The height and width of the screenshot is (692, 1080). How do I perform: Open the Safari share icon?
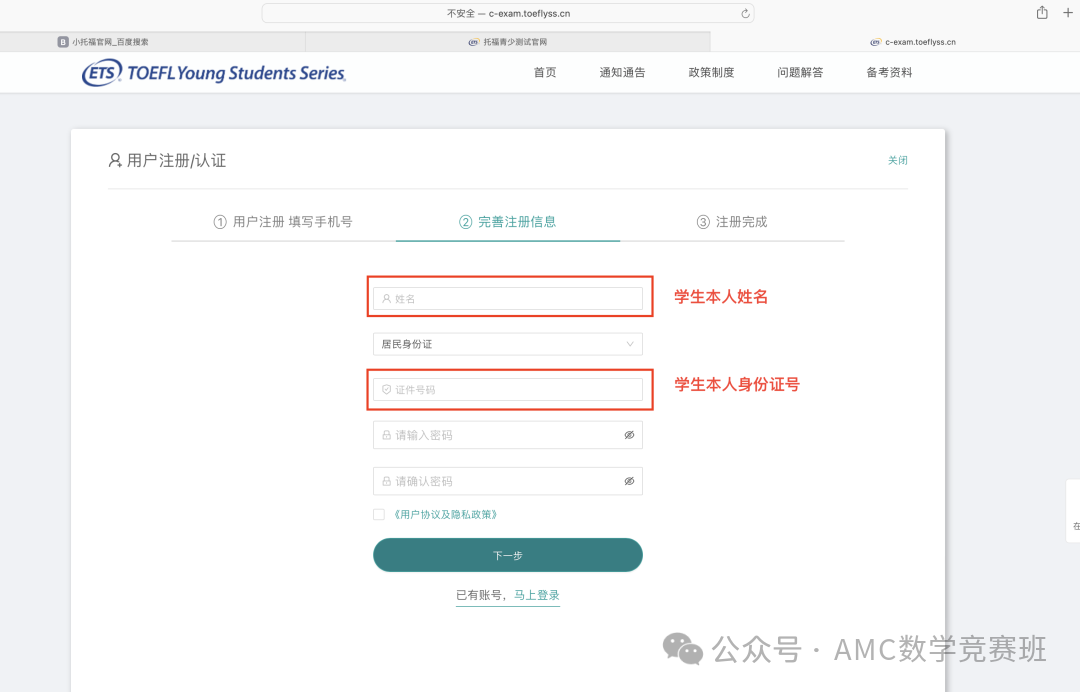tap(1042, 12)
